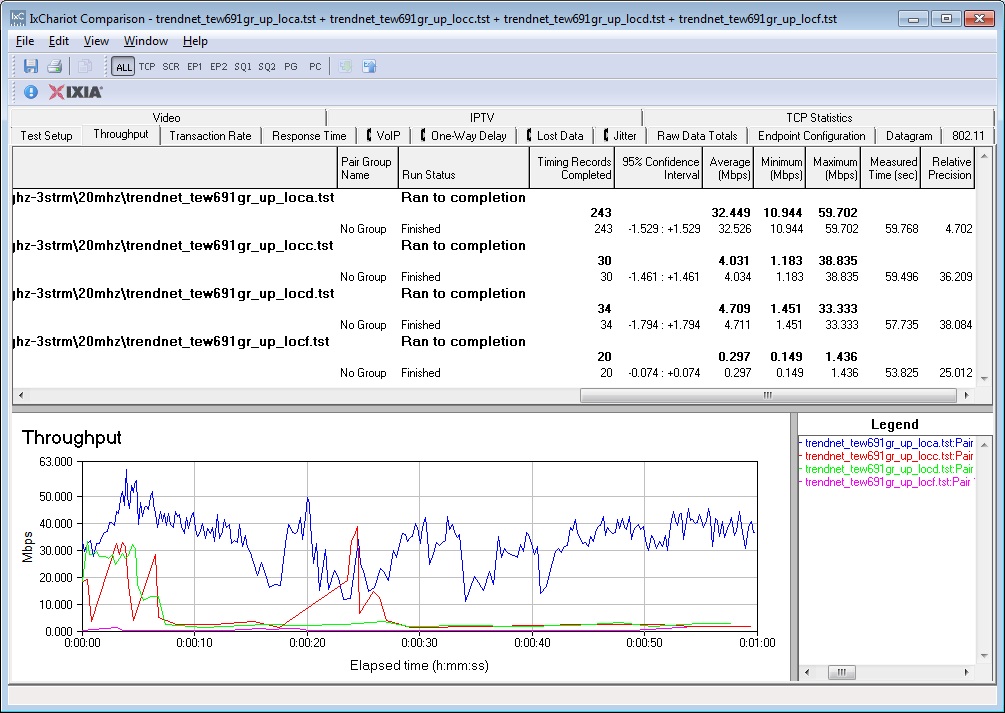Click the IXIA logo
The height and width of the screenshot is (713, 1005).
pos(76,92)
